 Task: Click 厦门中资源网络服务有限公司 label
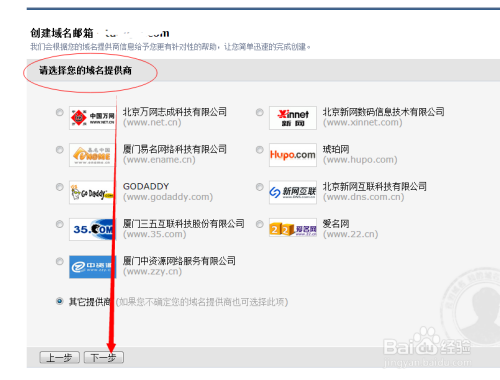[x=179, y=261]
